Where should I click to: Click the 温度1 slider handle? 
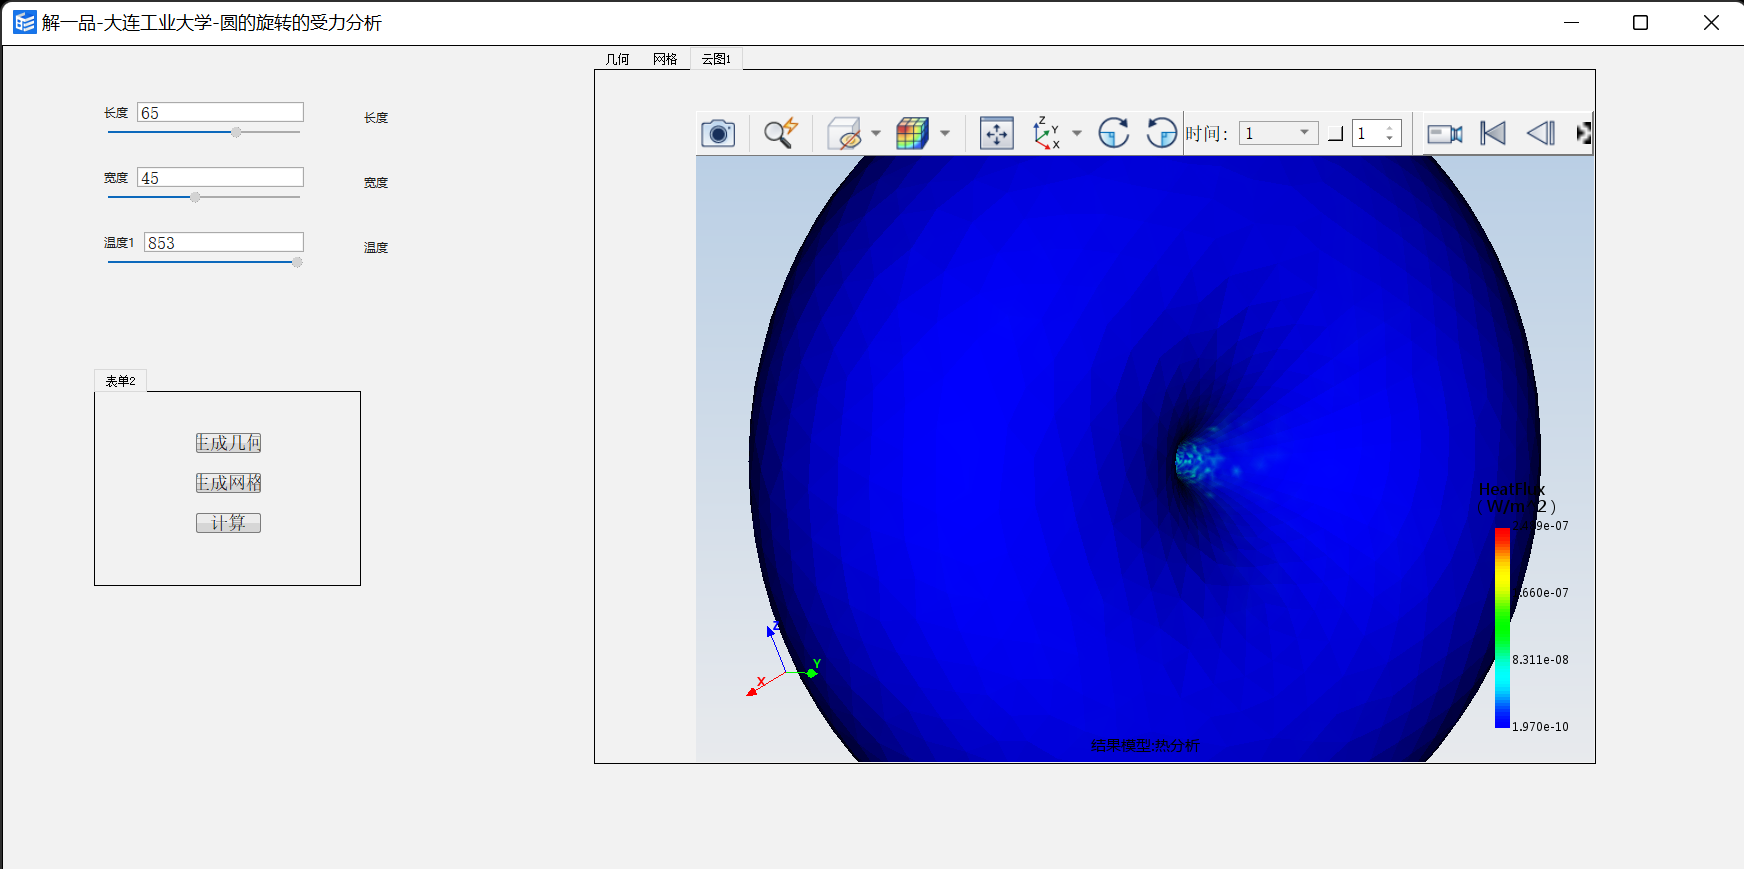[x=297, y=262]
